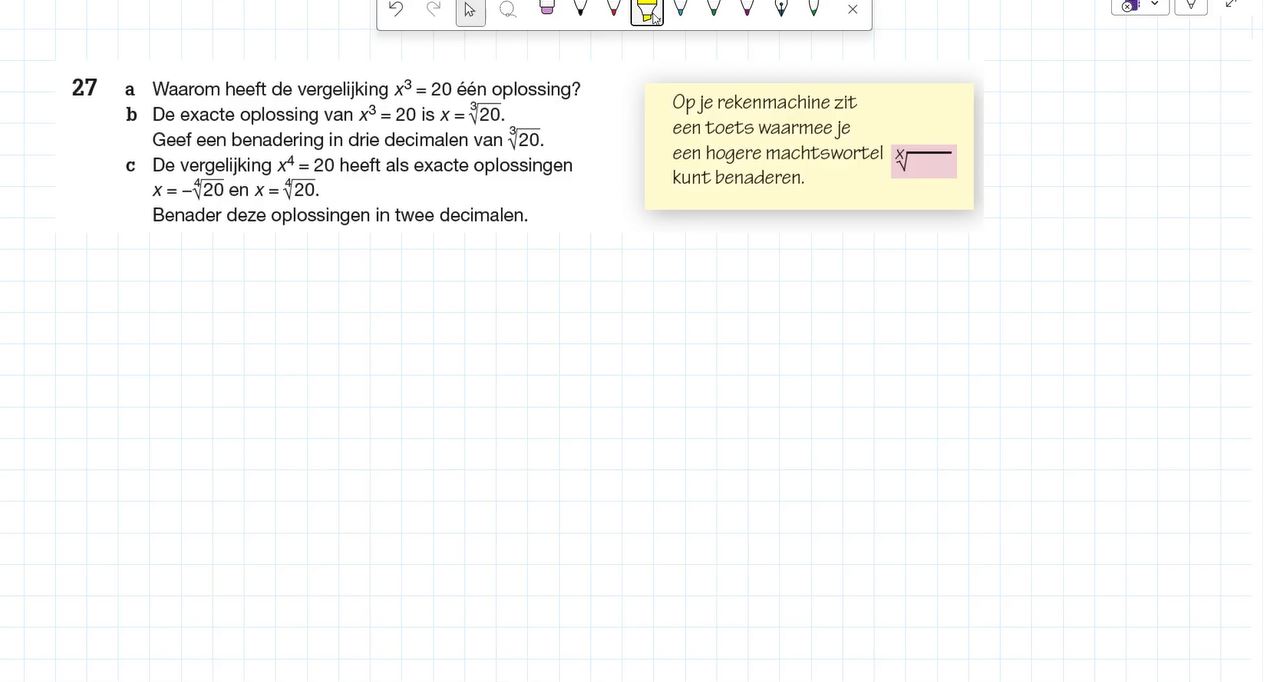The image size is (1264, 682).
Task: Close the inking pen toolbar
Action: [x=852, y=9]
